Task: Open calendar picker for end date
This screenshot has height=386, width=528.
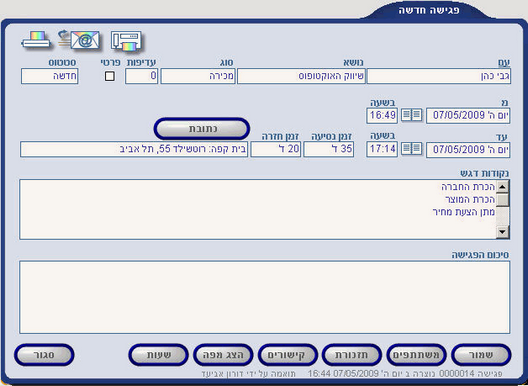Action: point(412,149)
